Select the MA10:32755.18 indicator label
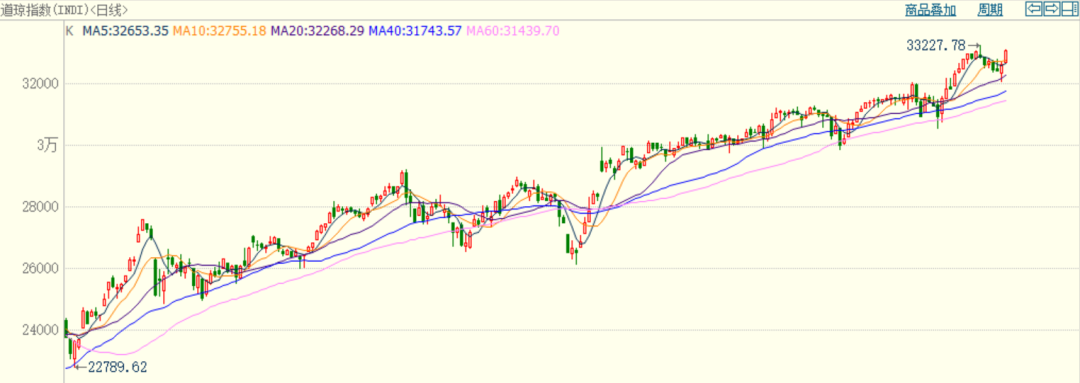Image resolution: width=1080 pixels, height=383 pixels. click(x=220, y=30)
